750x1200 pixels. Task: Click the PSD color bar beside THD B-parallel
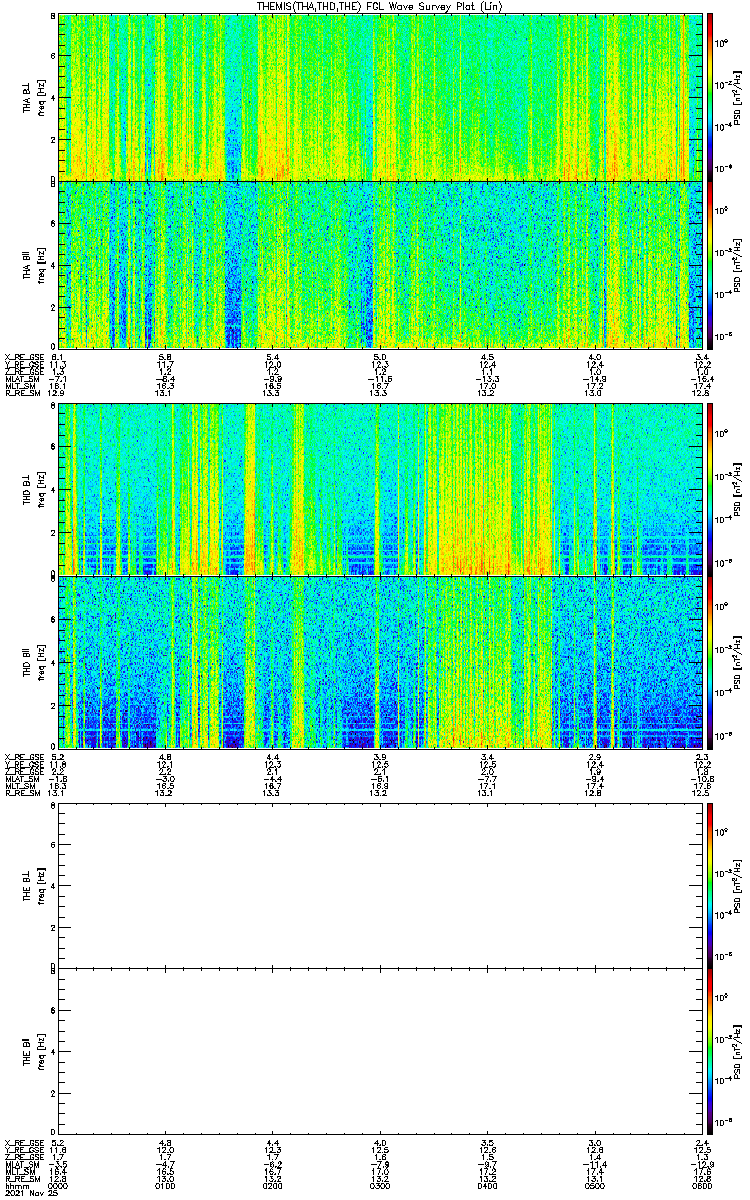click(x=711, y=662)
